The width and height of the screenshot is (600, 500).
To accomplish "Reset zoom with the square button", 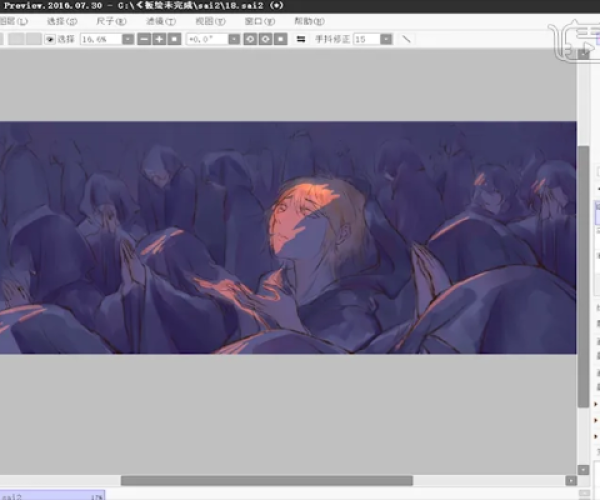I will point(174,39).
